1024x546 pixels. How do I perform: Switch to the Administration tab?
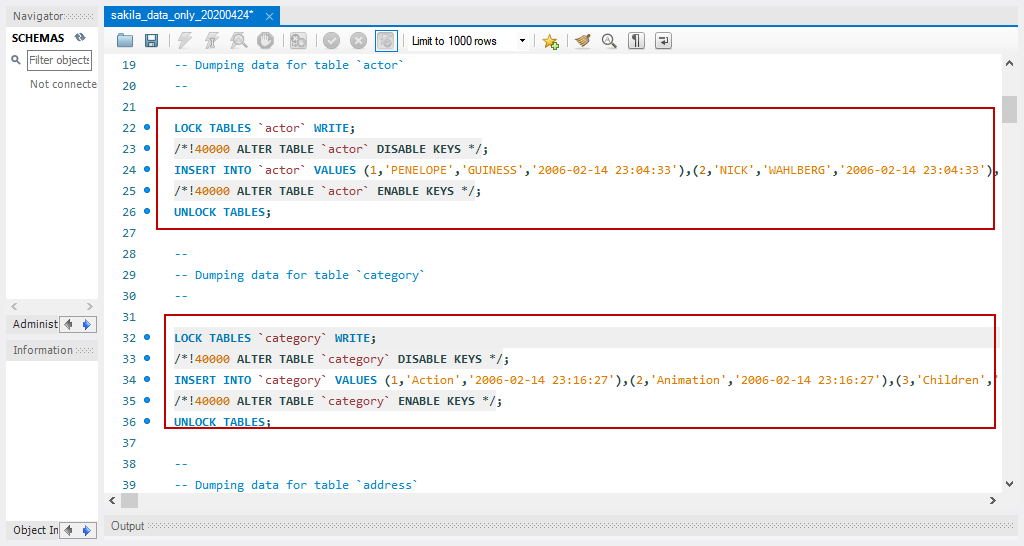click(x=35, y=324)
